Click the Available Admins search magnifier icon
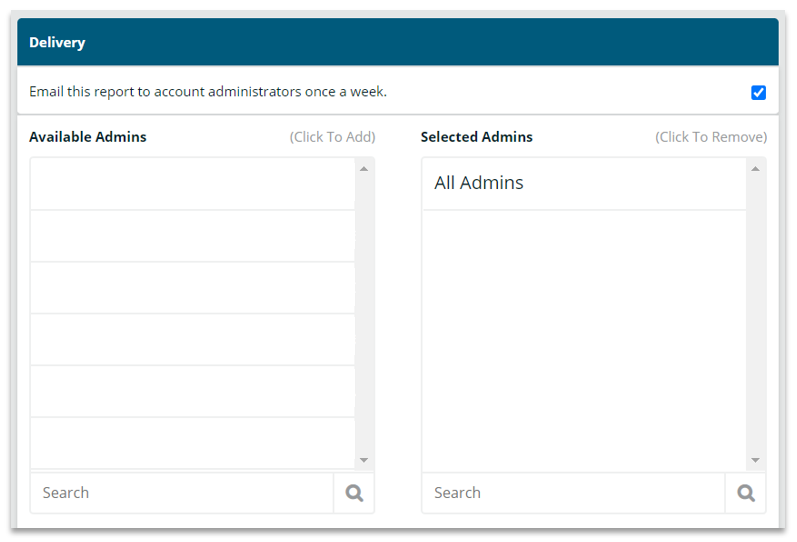The height and width of the screenshot is (542, 797). 354,493
